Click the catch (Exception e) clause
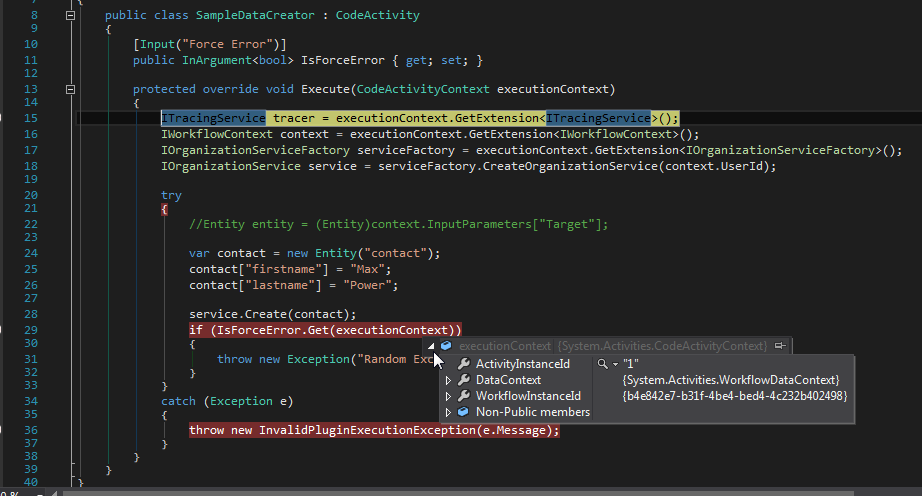The width and height of the screenshot is (922, 496). [x=227, y=401]
